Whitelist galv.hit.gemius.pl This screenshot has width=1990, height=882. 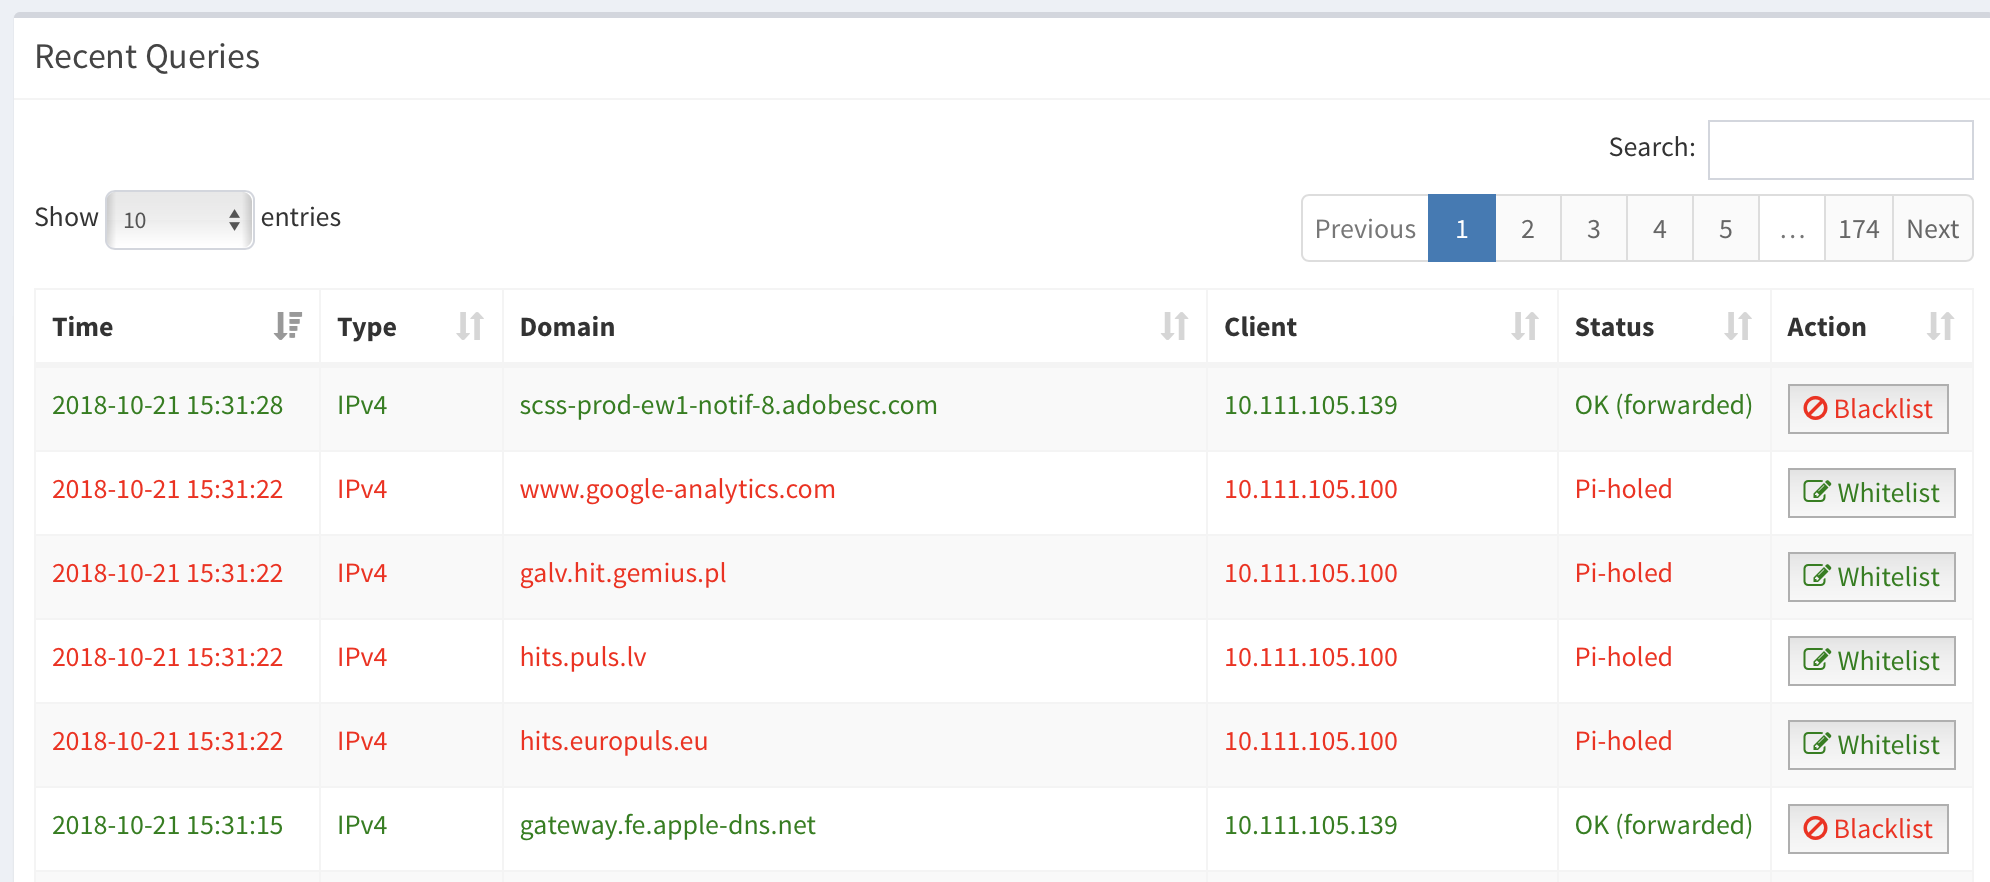click(x=1871, y=577)
